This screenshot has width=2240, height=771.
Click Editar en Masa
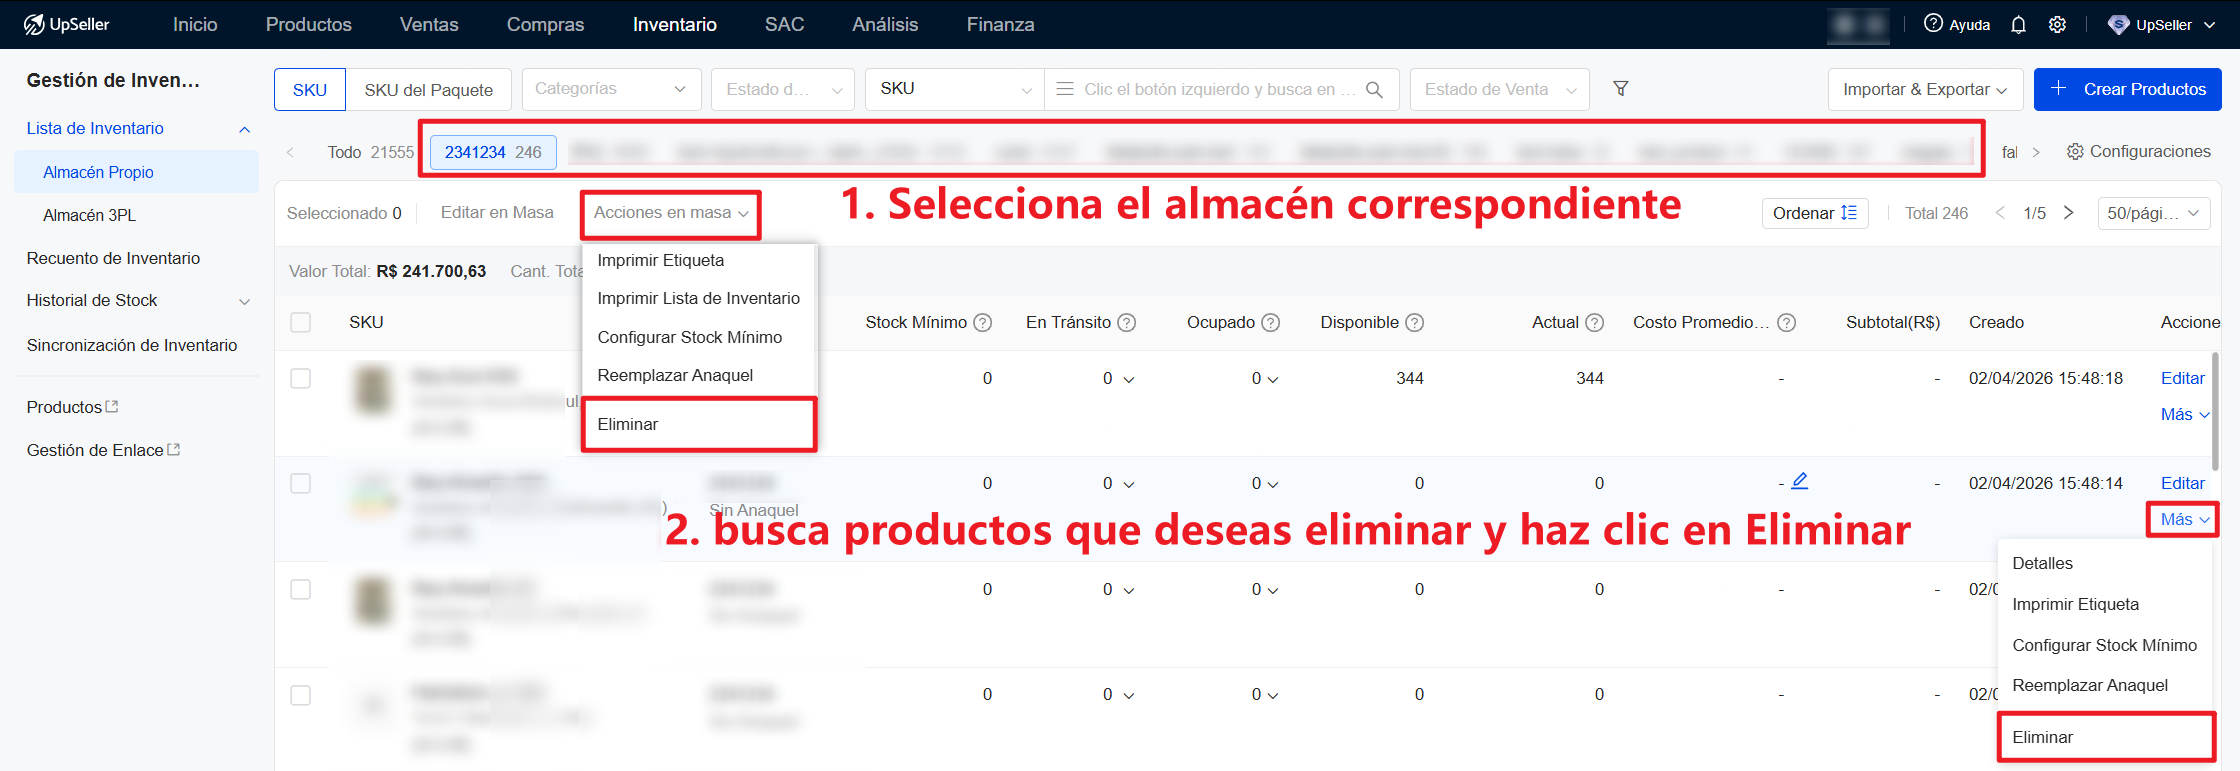[x=497, y=213]
